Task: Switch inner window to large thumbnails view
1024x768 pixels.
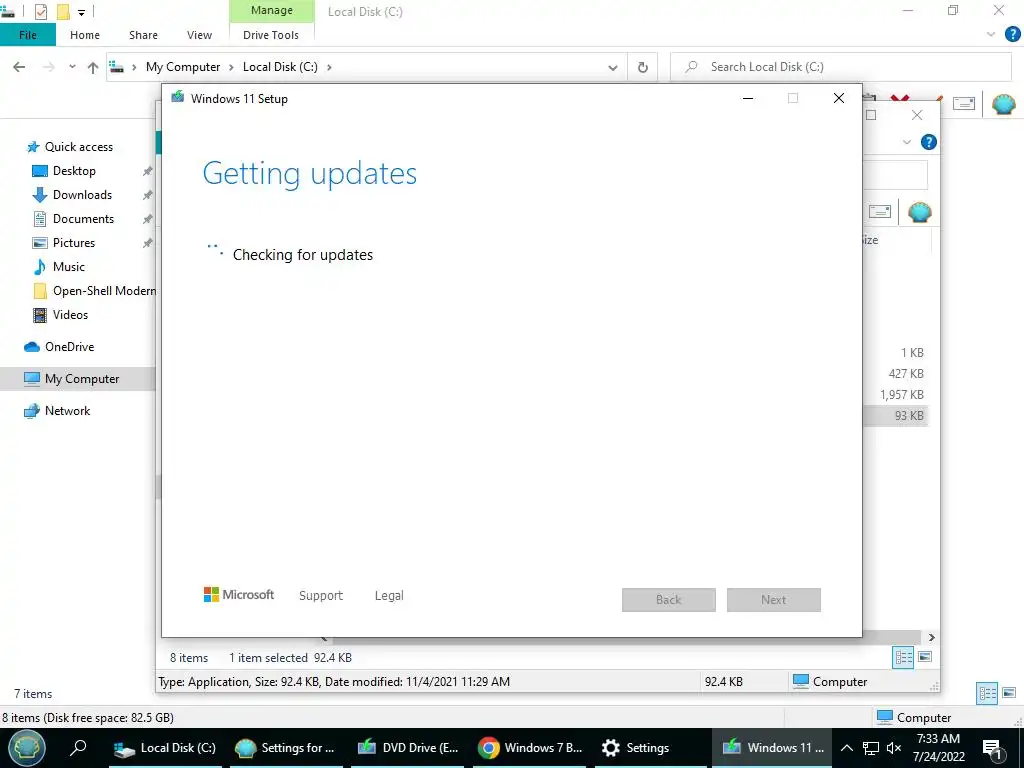Action: (x=925, y=657)
